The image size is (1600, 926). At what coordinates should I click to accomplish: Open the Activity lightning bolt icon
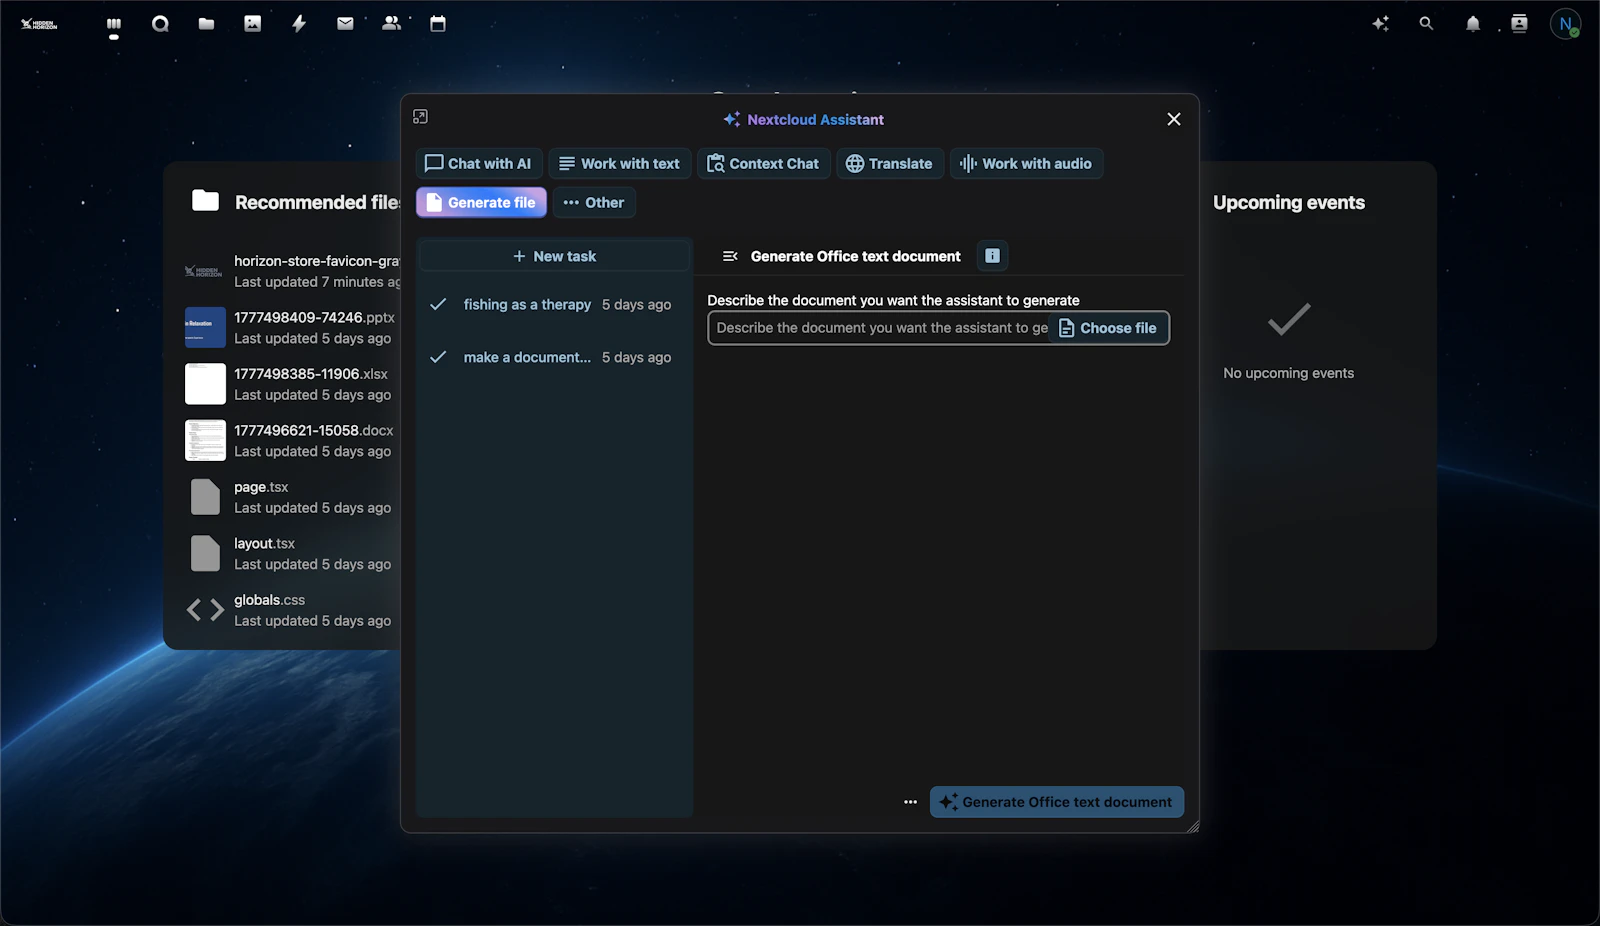pos(299,24)
